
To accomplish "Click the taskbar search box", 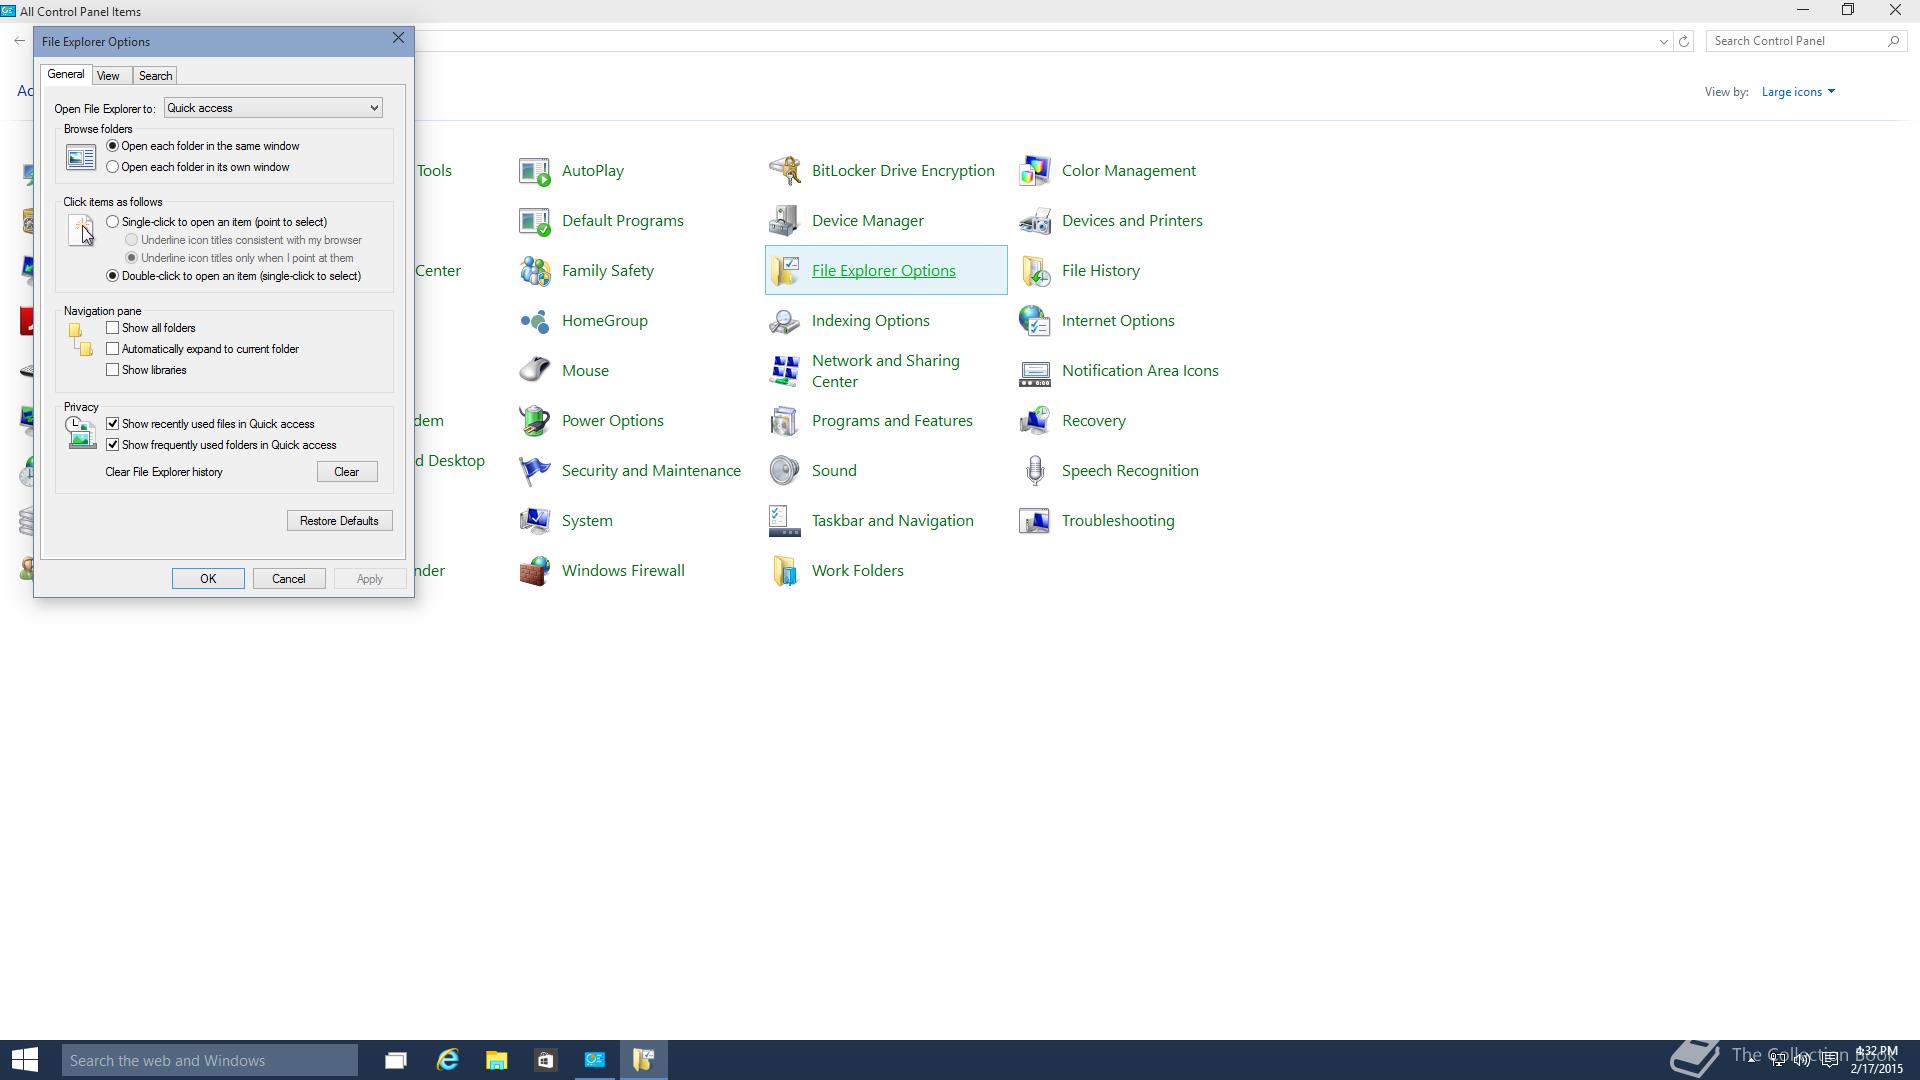I will 210,1060.
